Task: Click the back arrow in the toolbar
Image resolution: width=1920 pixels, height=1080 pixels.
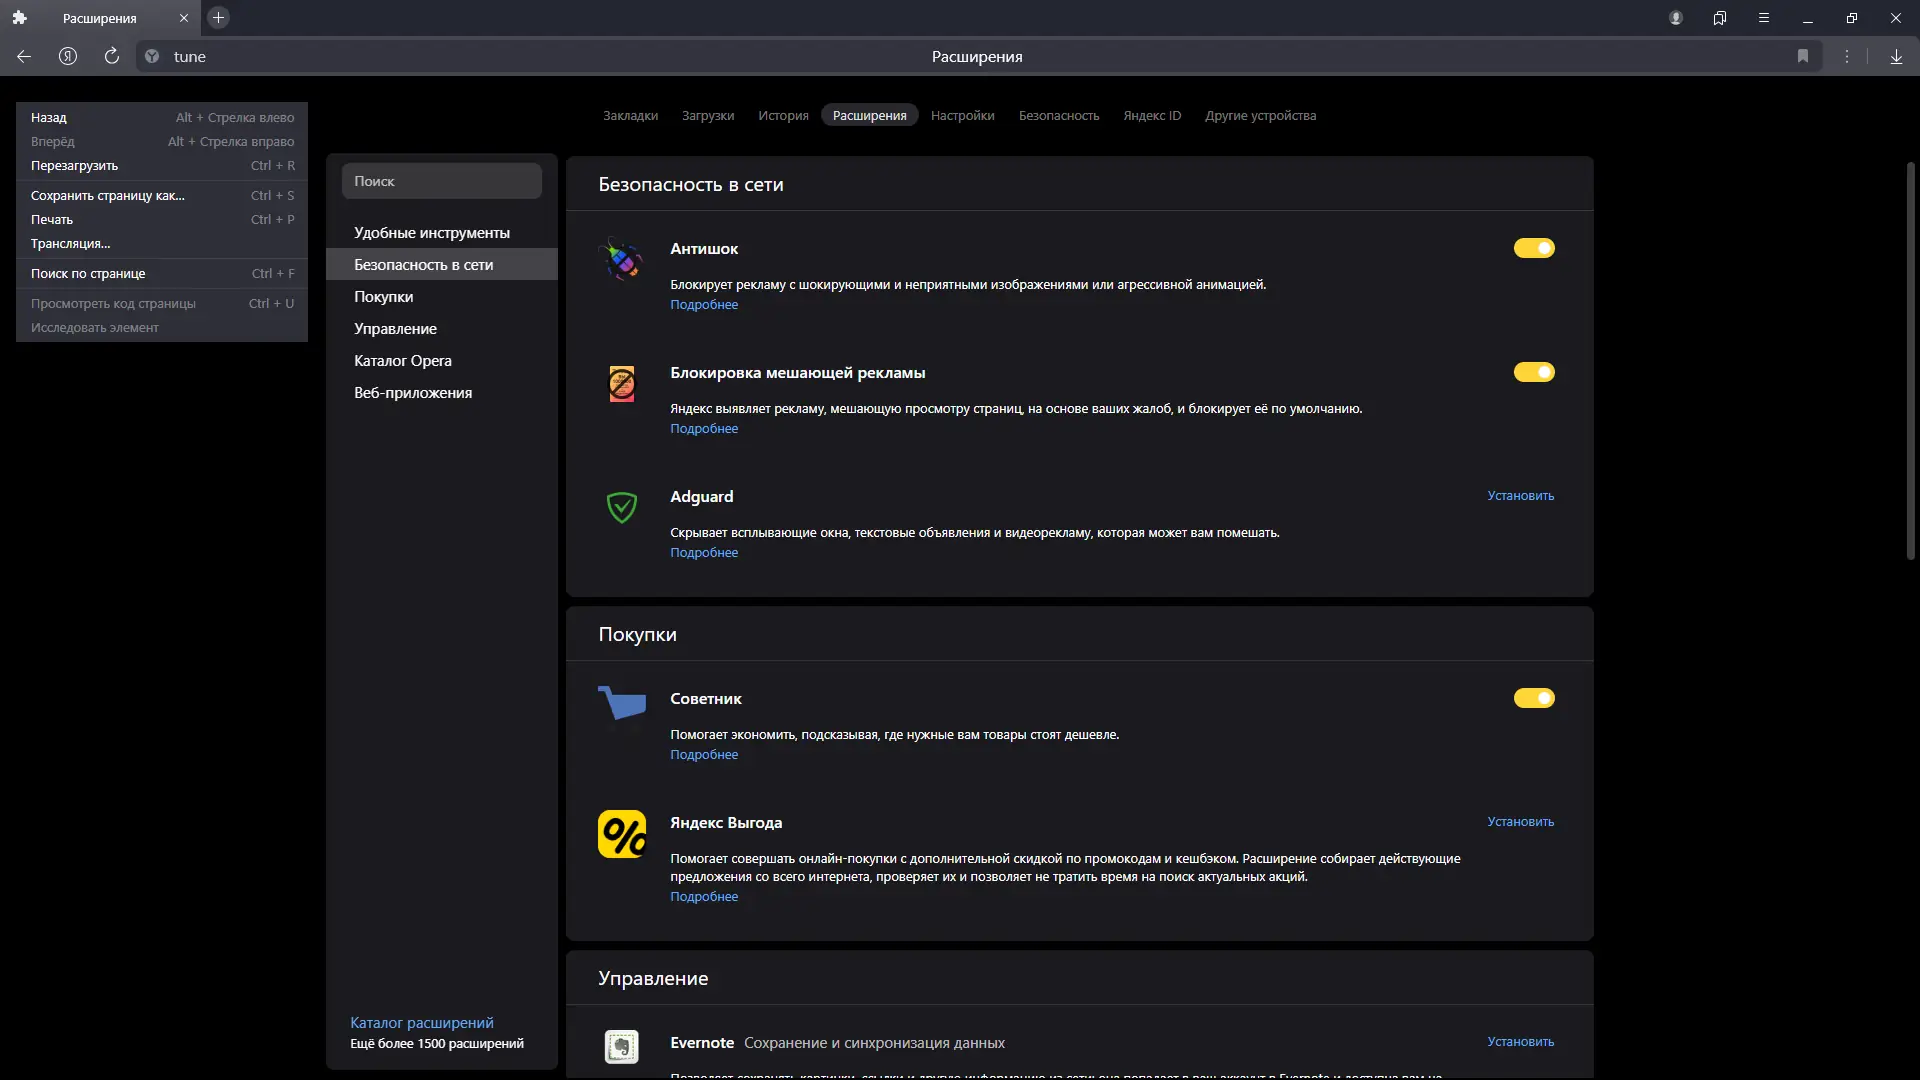Action: pyautogui.click(x=24, y=57)
